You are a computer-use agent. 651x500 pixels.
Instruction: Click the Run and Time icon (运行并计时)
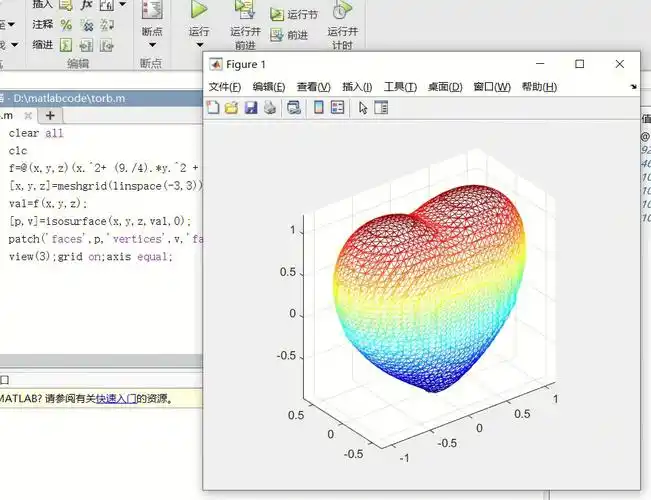click(x=342, y=9)
